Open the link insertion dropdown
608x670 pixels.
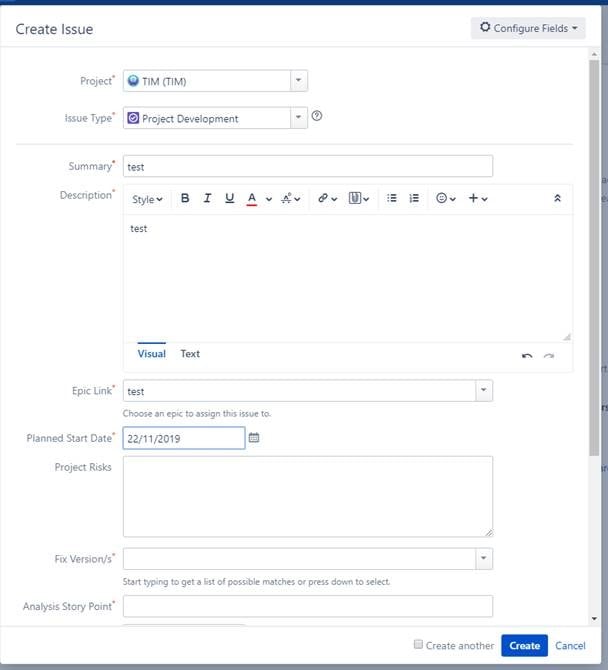click(328, 198)
